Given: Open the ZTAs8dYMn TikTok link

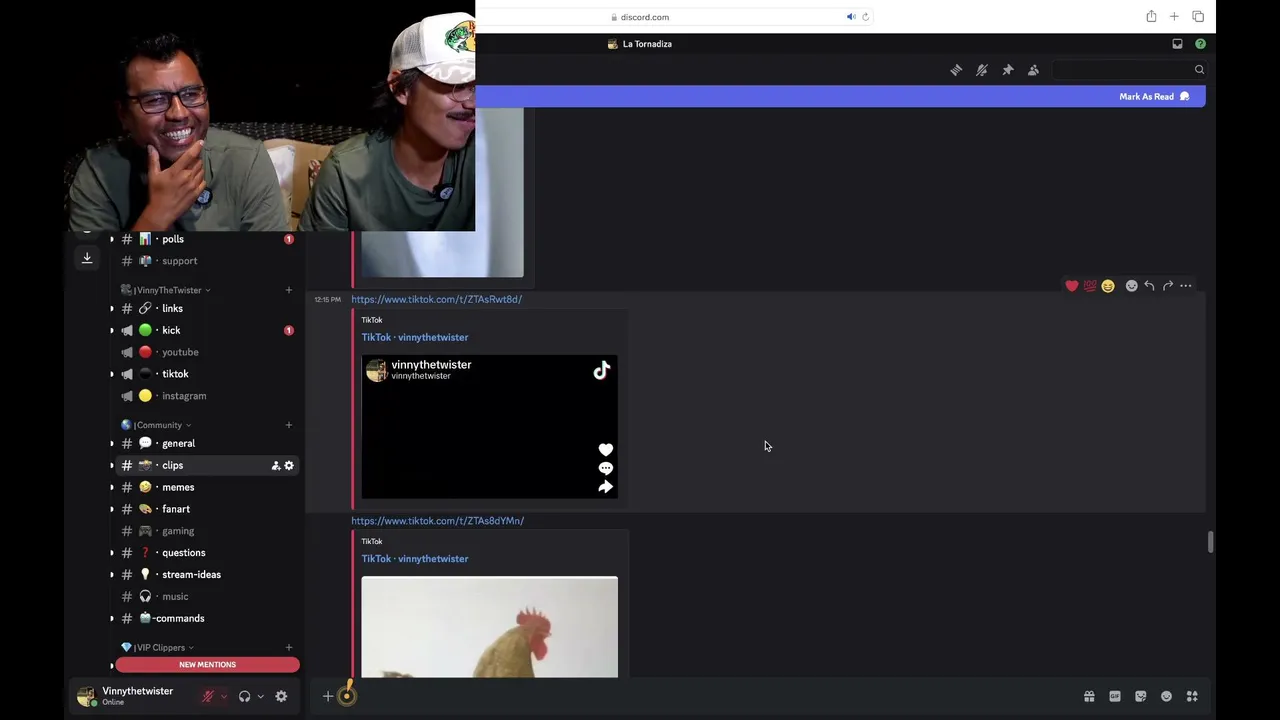Looking at the screenshot, I should click(437, 521).
